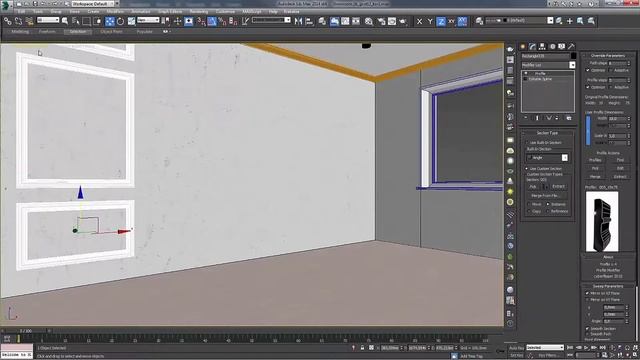This screenshot has width=640, height=360.
Task: Open the Edit menu
Action: (21, 12)
